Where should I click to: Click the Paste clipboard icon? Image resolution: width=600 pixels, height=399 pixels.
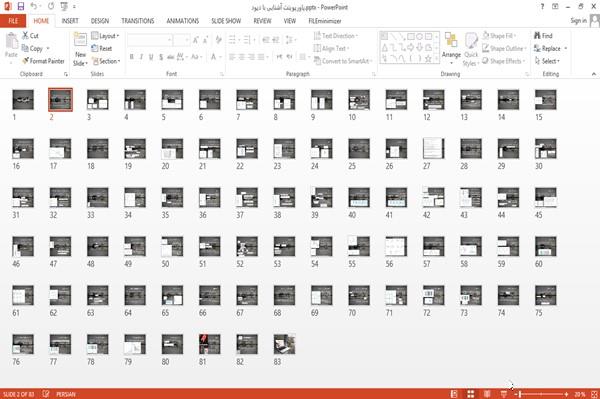click(11, 41)
